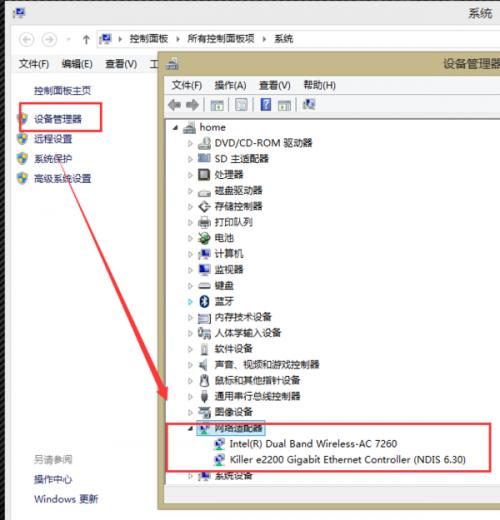This screenshot has height=520, width=500.
Task: Click the scan for hardware changes icon
Action: click(309, 105)
